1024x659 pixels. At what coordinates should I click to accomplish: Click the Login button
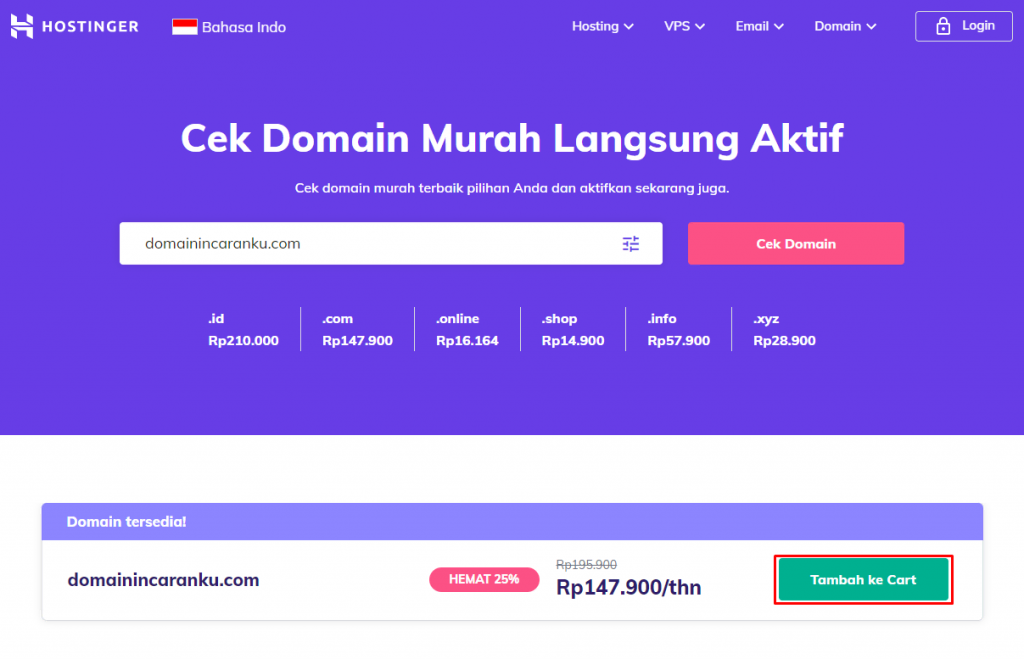pos(963,26)
